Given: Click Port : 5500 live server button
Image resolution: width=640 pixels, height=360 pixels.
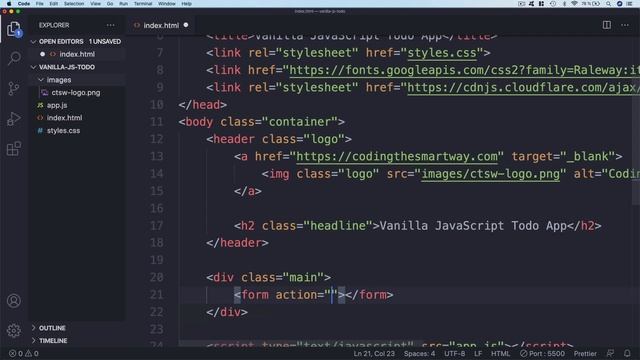Looking at the screenshot, I should coord(542,353).
